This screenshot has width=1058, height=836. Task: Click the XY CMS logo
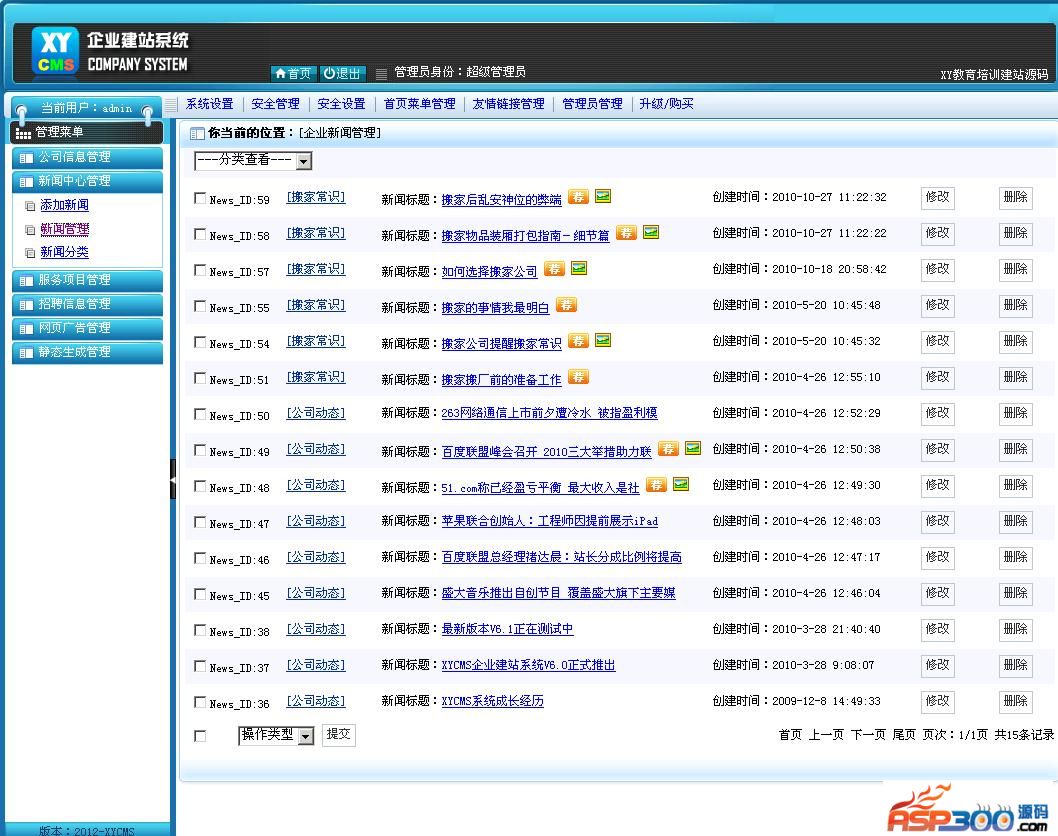[x=55, y=52]
